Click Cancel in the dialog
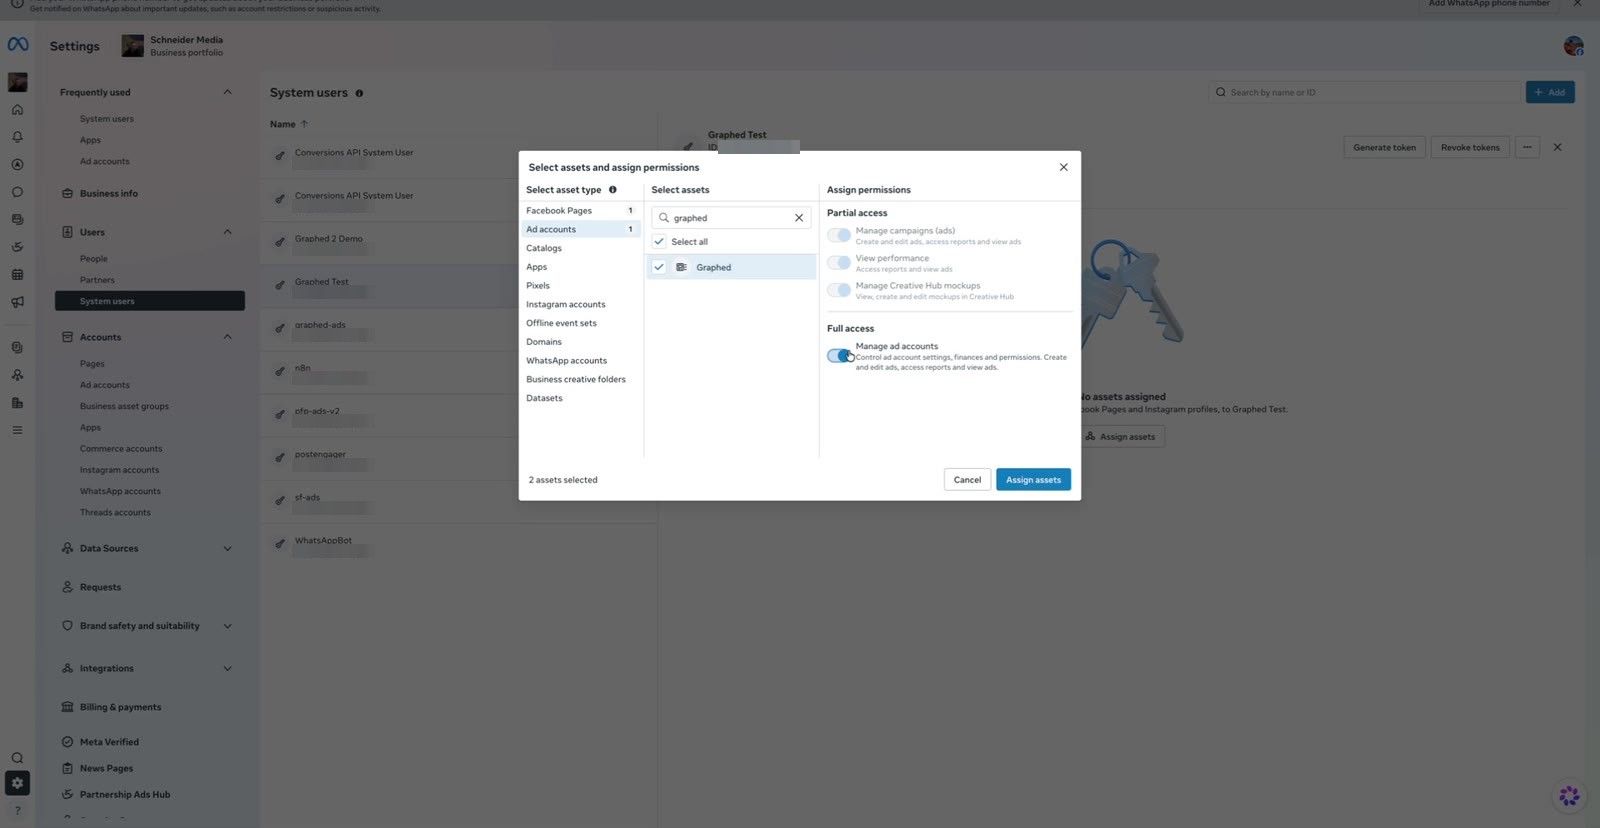Image resolution: width=1600 pixels, height=828 pixels. pos(967,480)
